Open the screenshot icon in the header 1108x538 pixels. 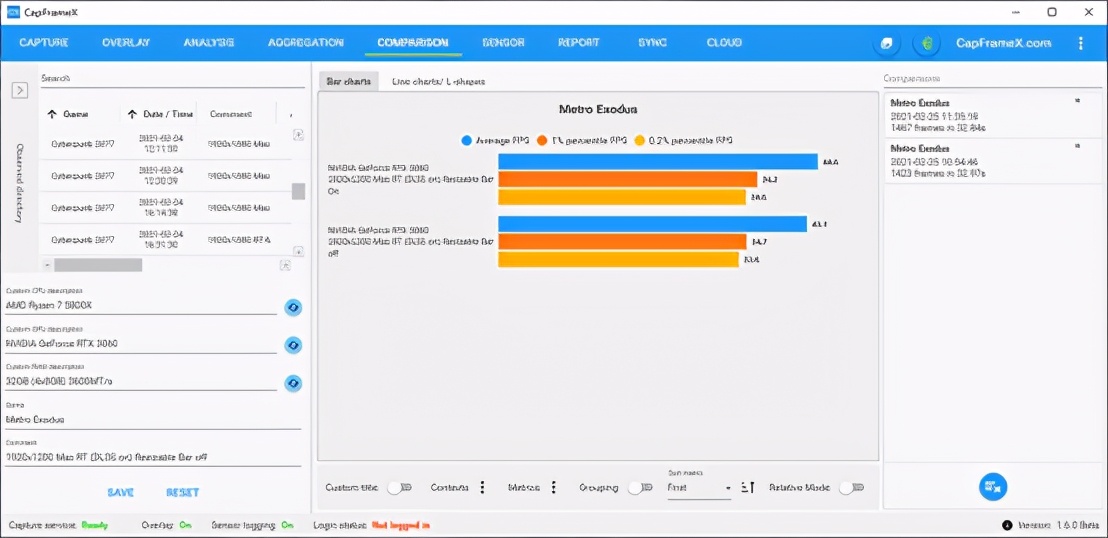[x=887, y=43]
